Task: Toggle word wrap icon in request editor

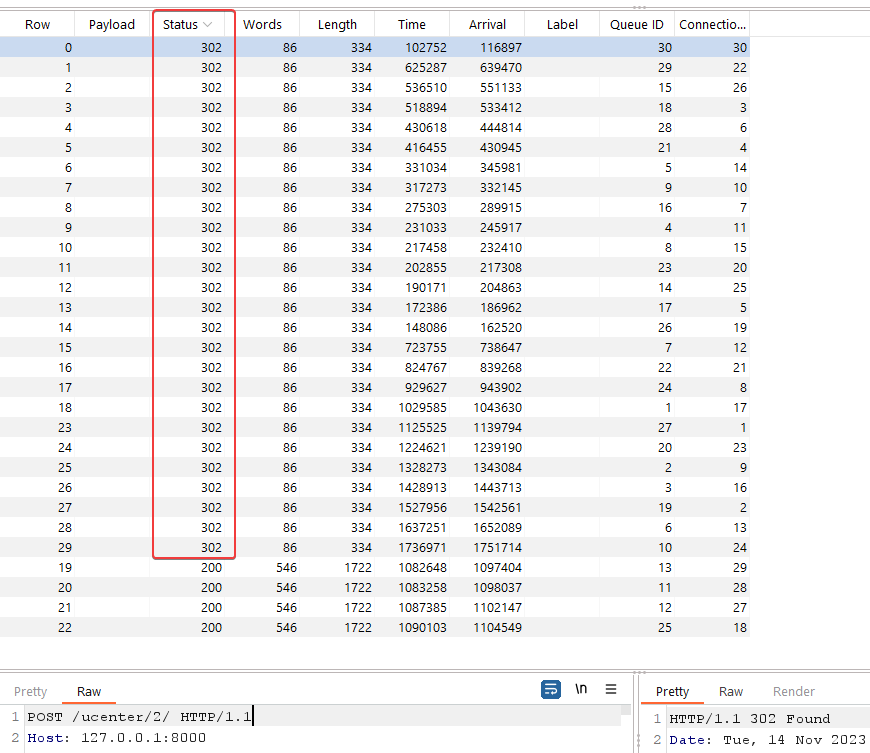Action: 550,689
